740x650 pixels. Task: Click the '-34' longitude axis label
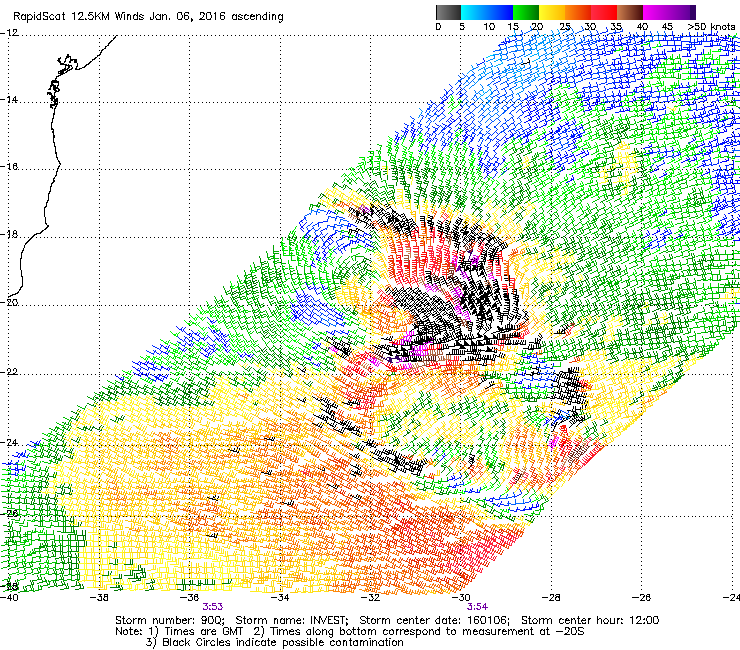pyautogui.click(x=280, y=598)
